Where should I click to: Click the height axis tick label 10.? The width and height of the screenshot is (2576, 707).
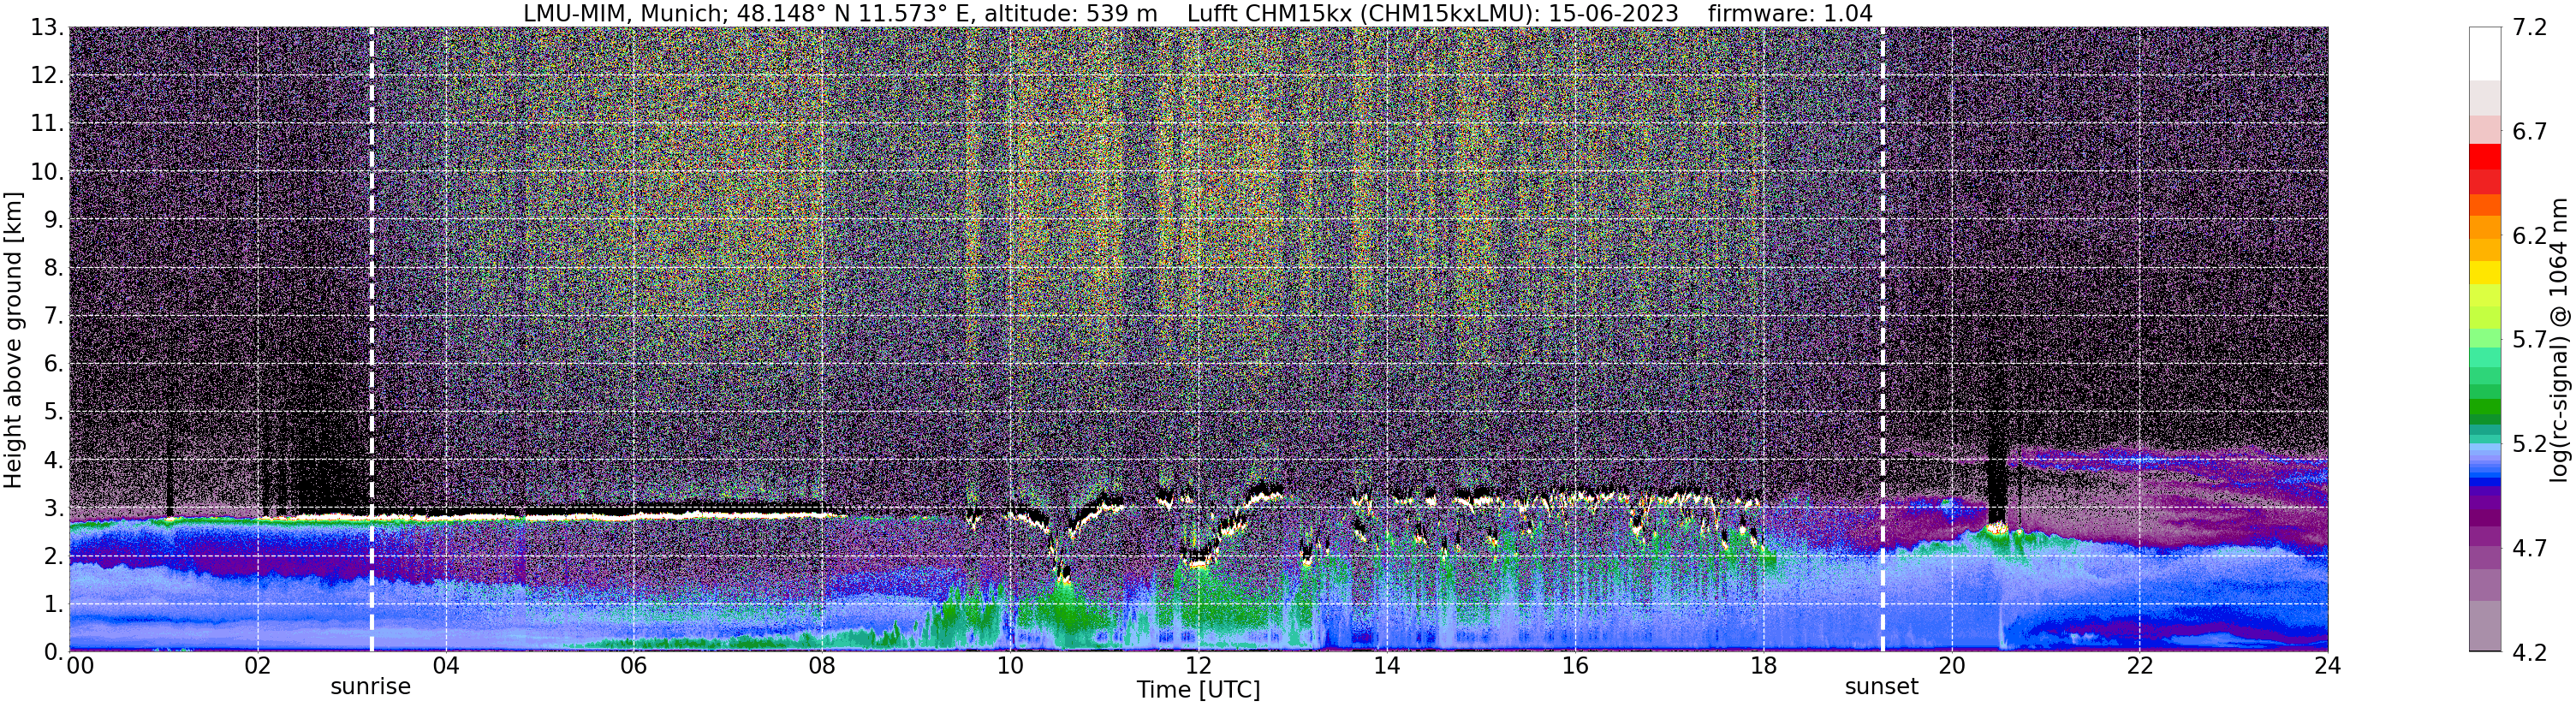[x=46, y=172]
